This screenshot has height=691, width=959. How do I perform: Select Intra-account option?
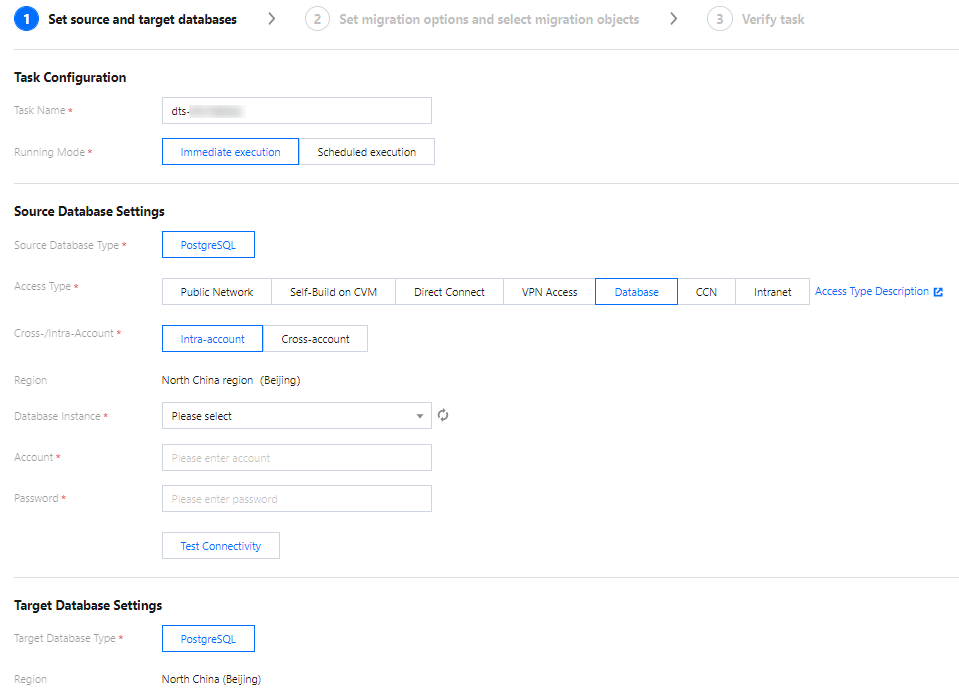click(x=212, y=339)
